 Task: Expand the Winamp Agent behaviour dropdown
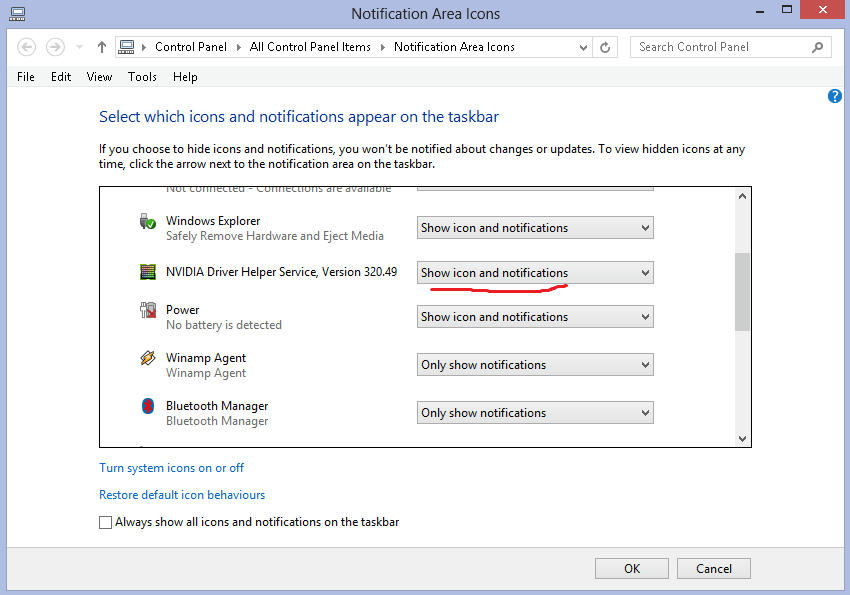pyautogui.click(x=535, y=365)
